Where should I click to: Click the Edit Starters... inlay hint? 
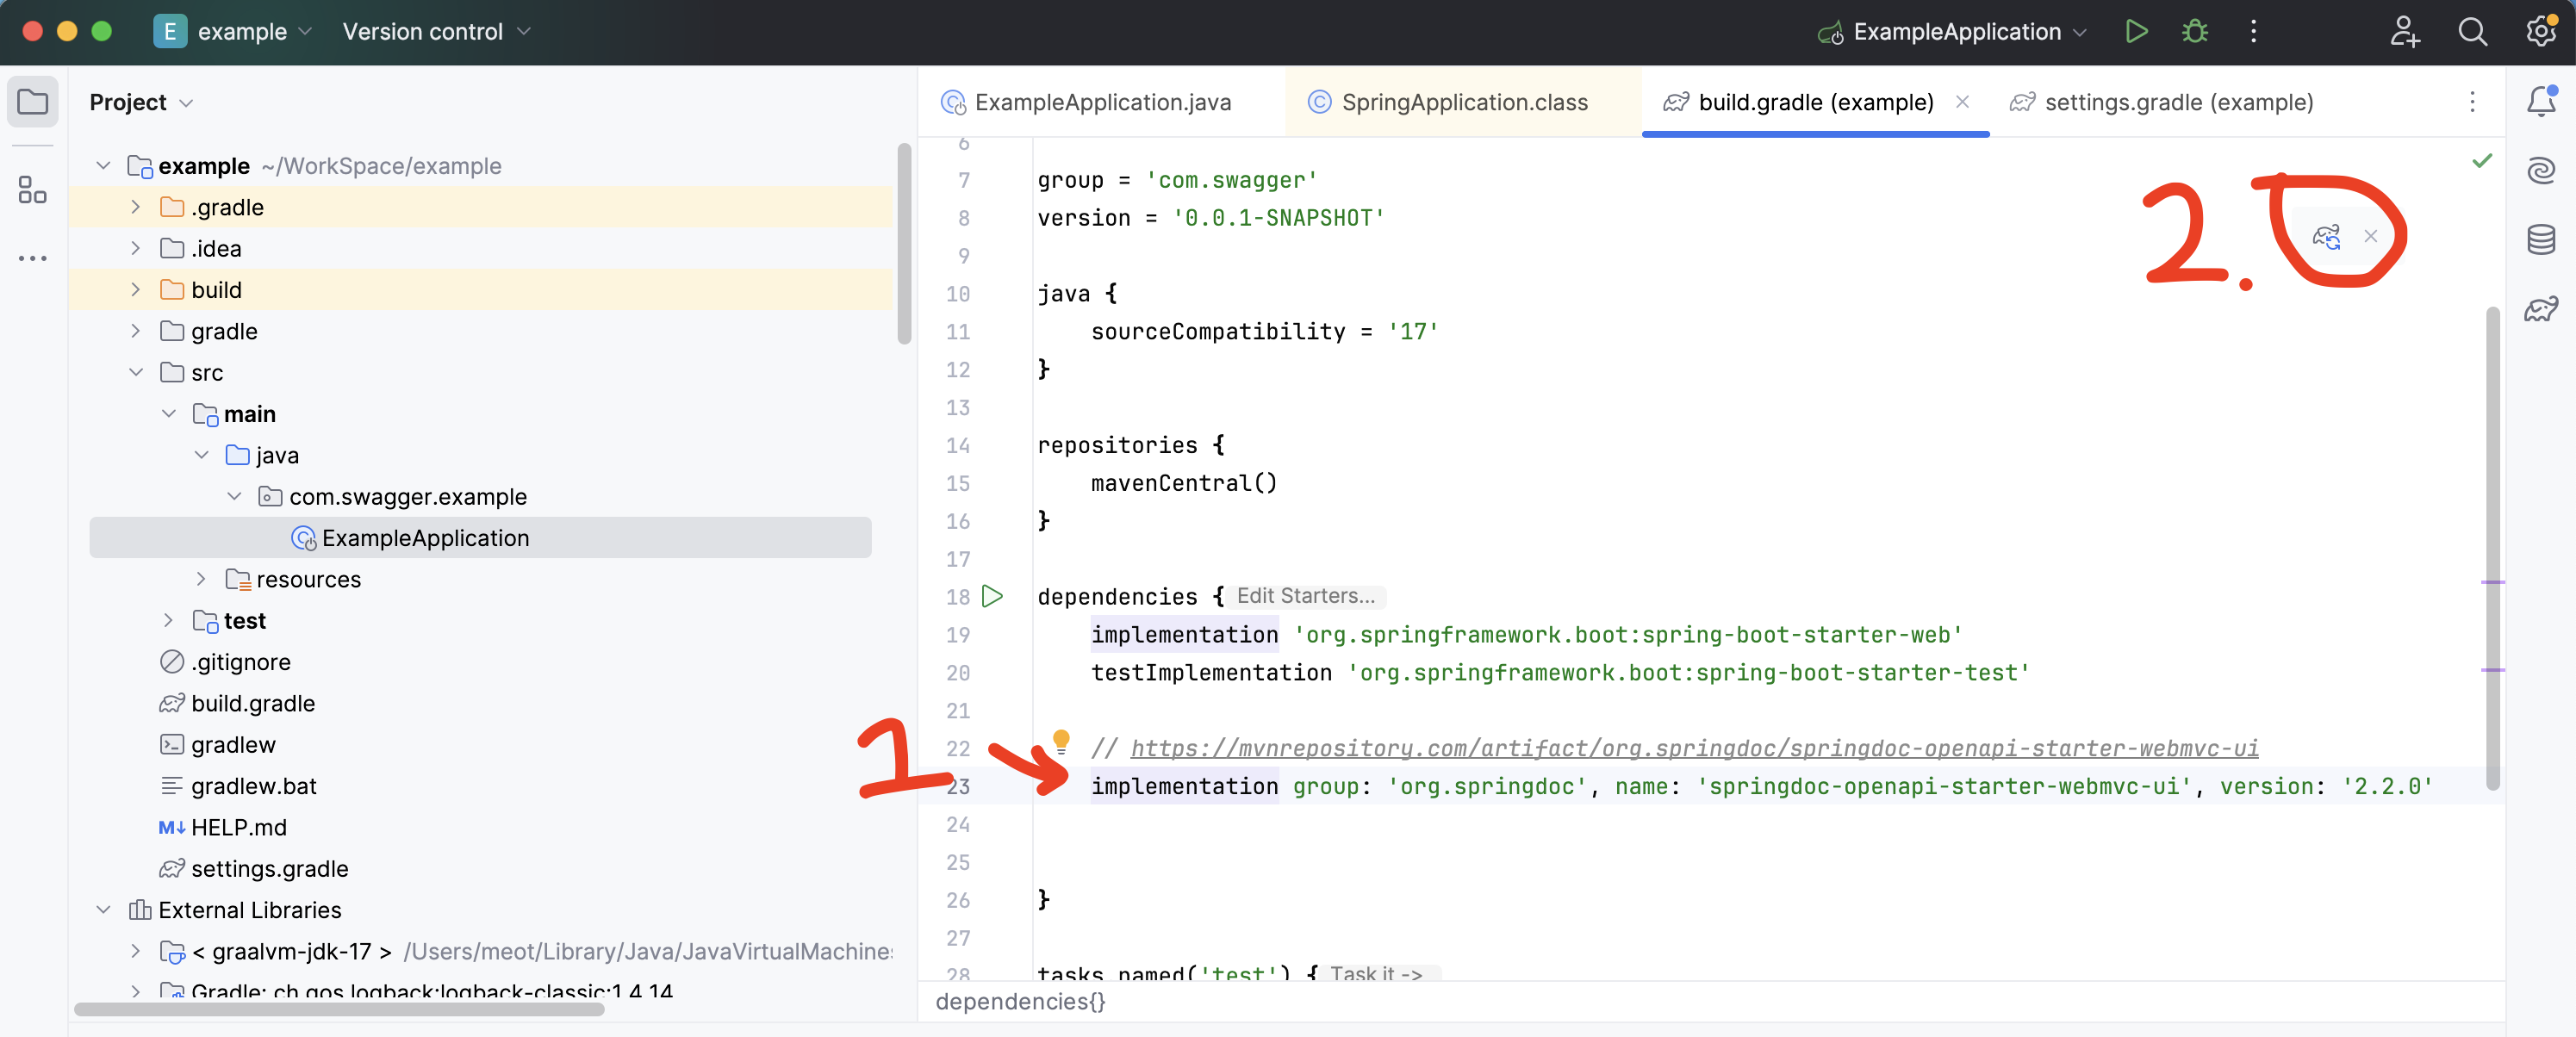tap(1305, 596)
